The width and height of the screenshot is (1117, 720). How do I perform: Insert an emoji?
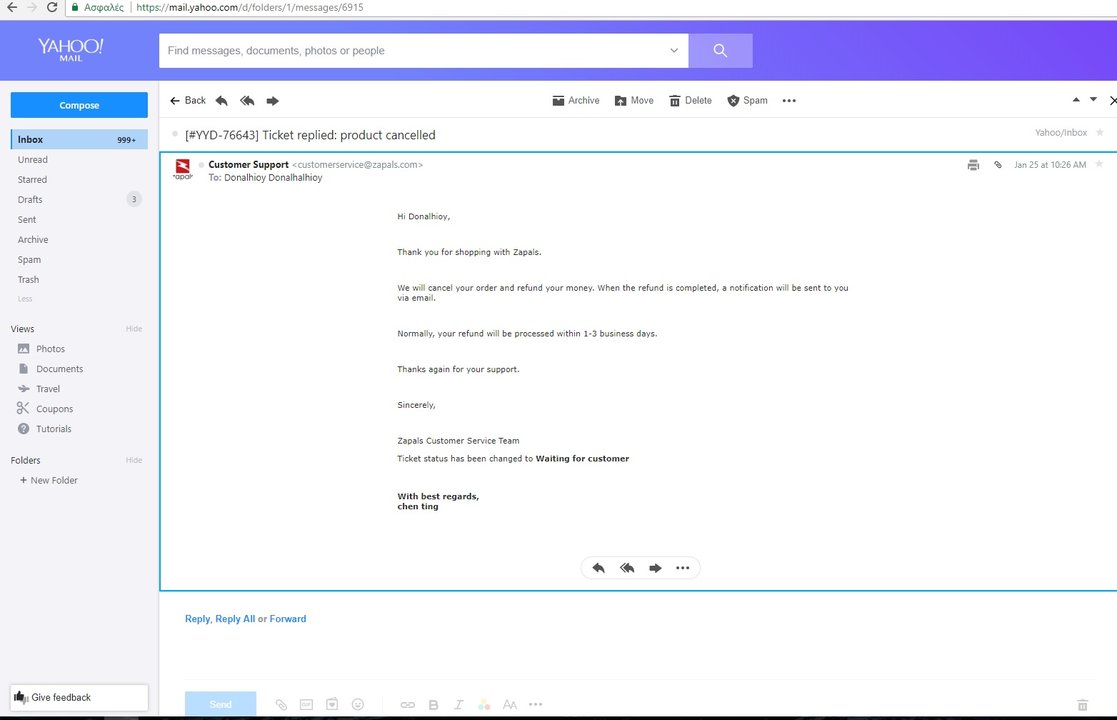pos(358,704)
